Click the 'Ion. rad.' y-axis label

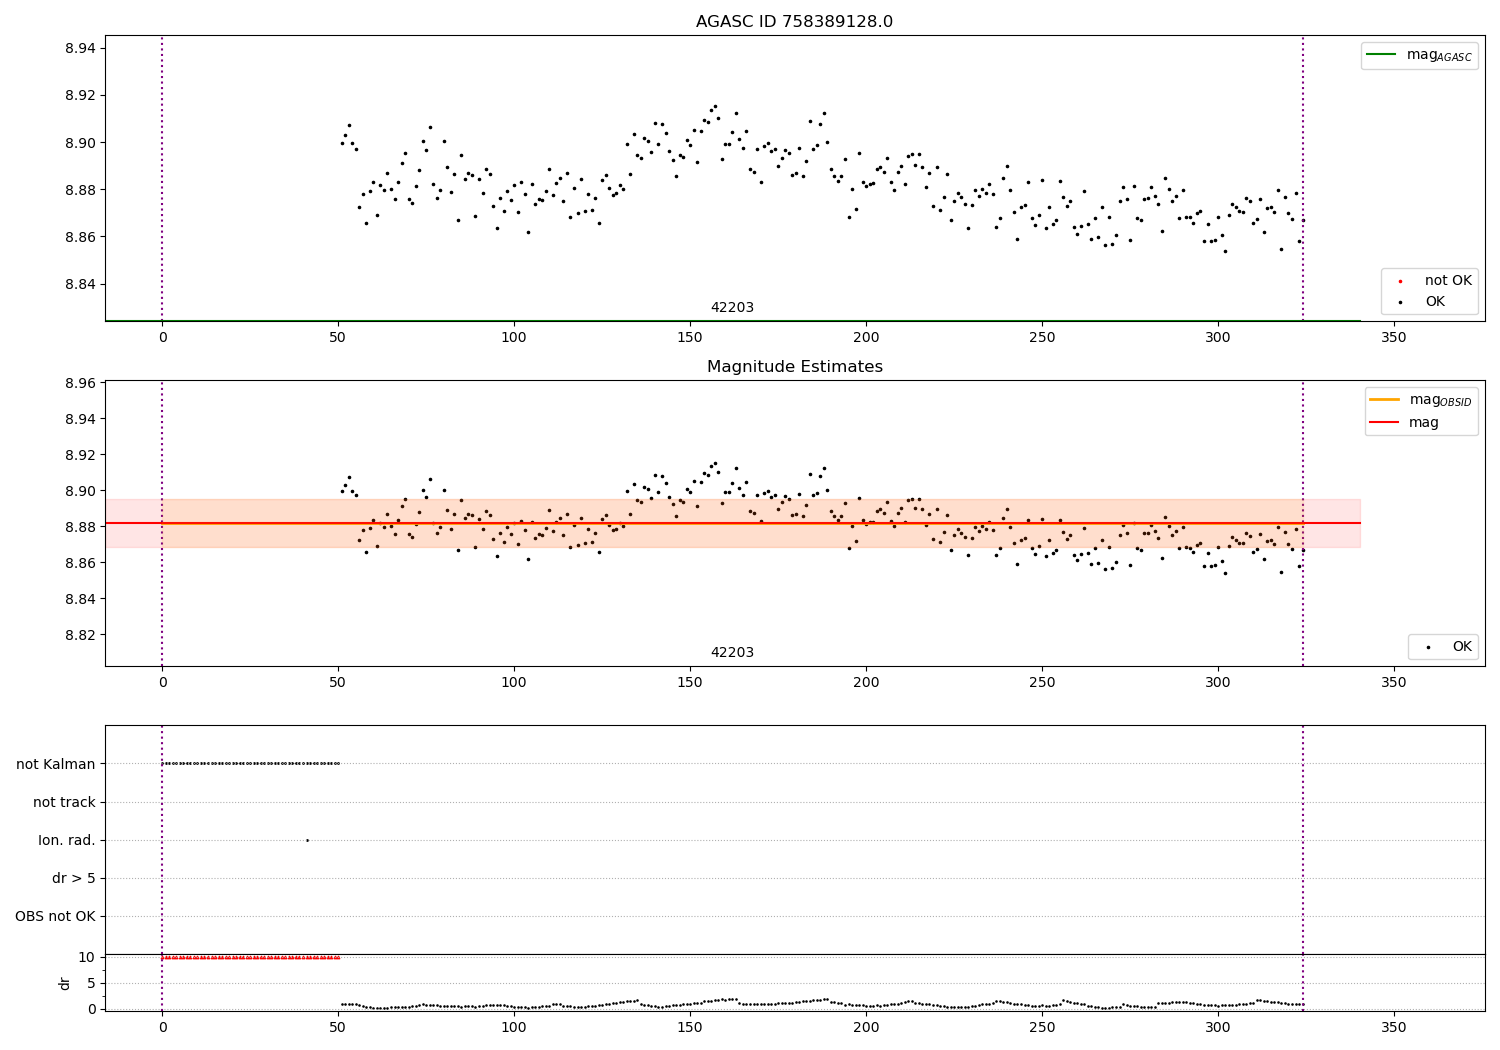pyautogui.click(x=67, y=840)
